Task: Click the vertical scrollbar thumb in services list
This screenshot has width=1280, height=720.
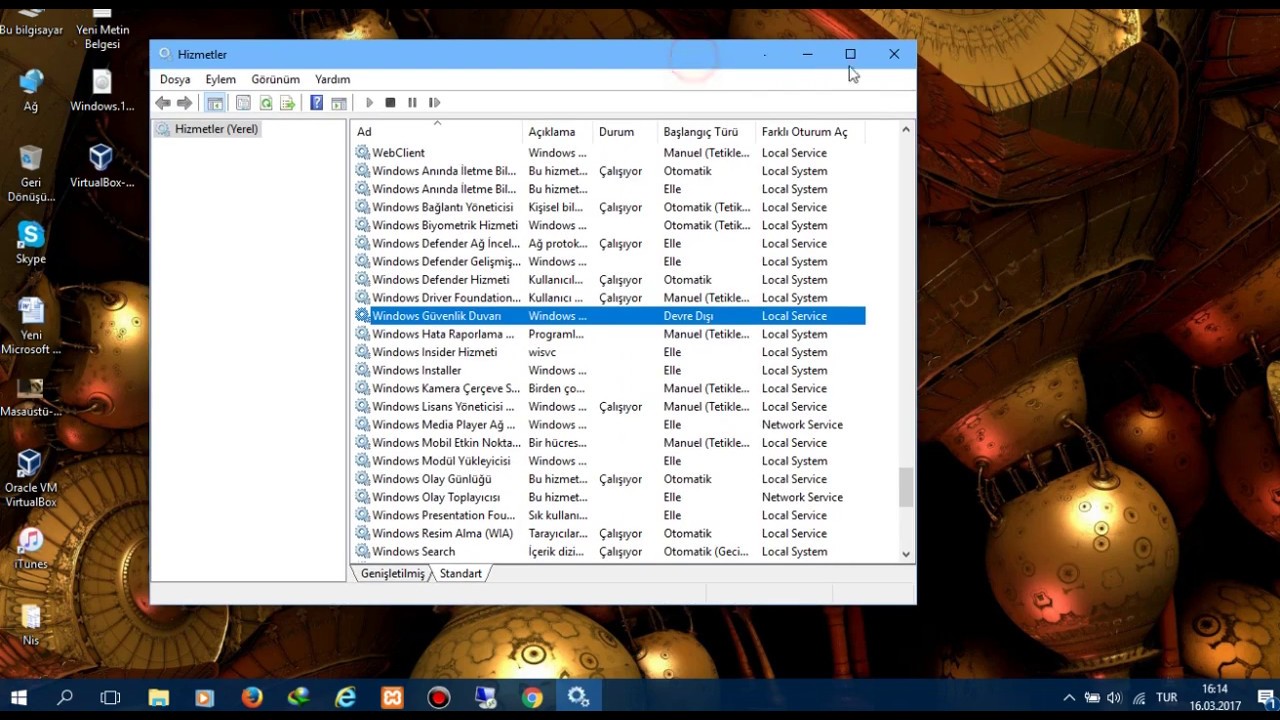Action: coord(906,488)
